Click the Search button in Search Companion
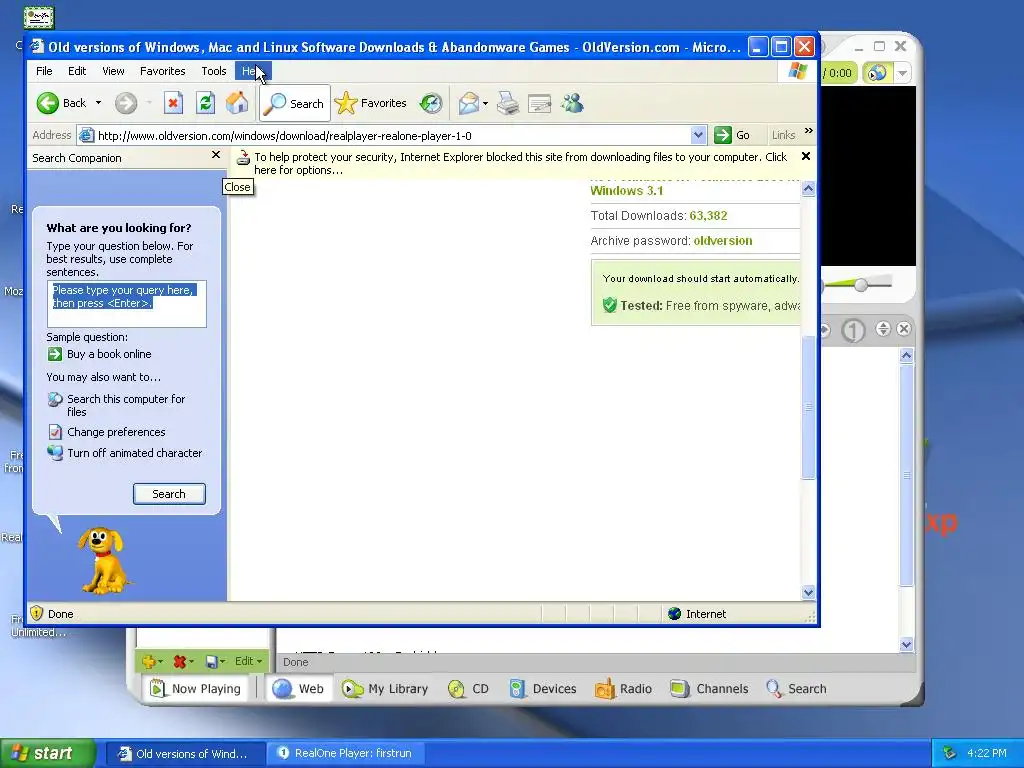Image resolution: width=1024 pixels, height=768 pixels. point(169,494)
